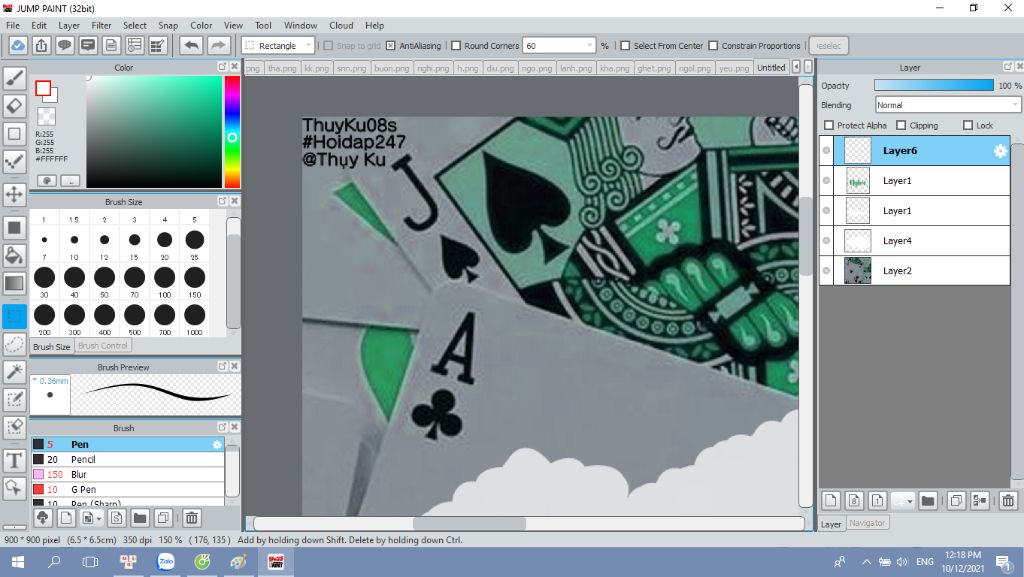Enable Clipping checkbox
The image size is (1024, 577).
click(x=901, y=125)
